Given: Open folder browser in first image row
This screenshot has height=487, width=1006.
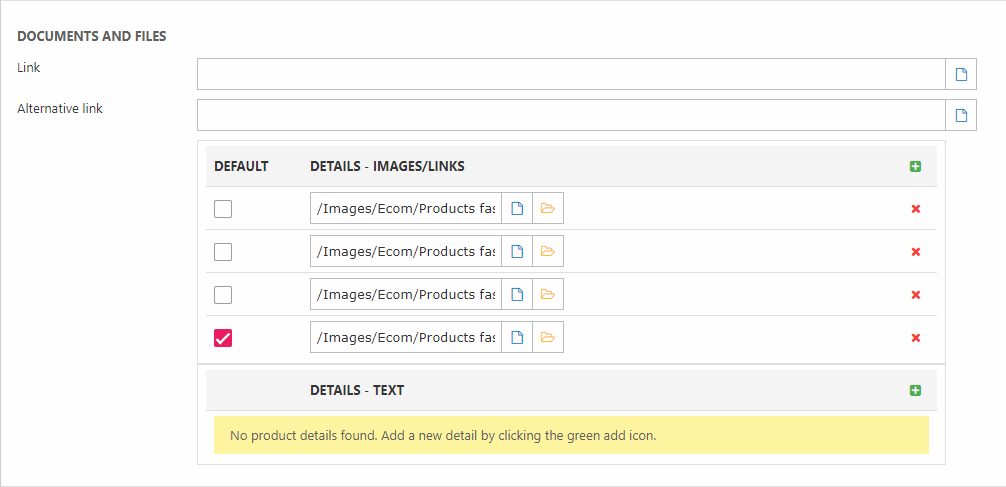Looking at the screenshot, I should pos(547,208).
